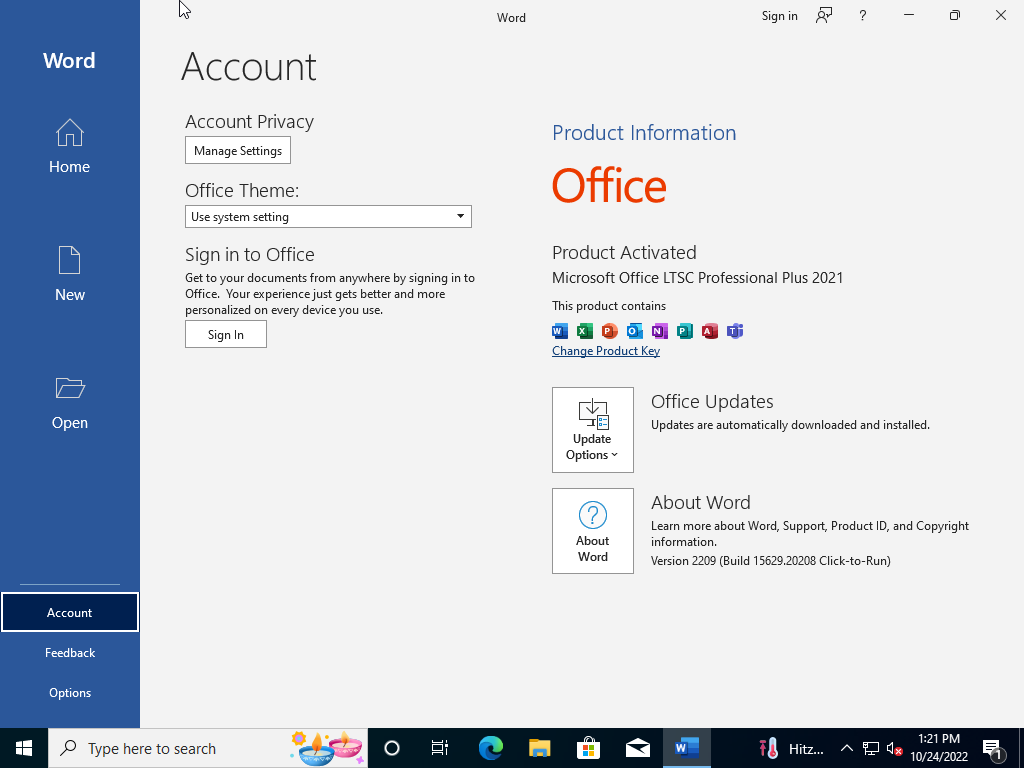1024x768 pixels.
Task: Select the Excel icon under 'This product contains'
Action: point(584,331)
